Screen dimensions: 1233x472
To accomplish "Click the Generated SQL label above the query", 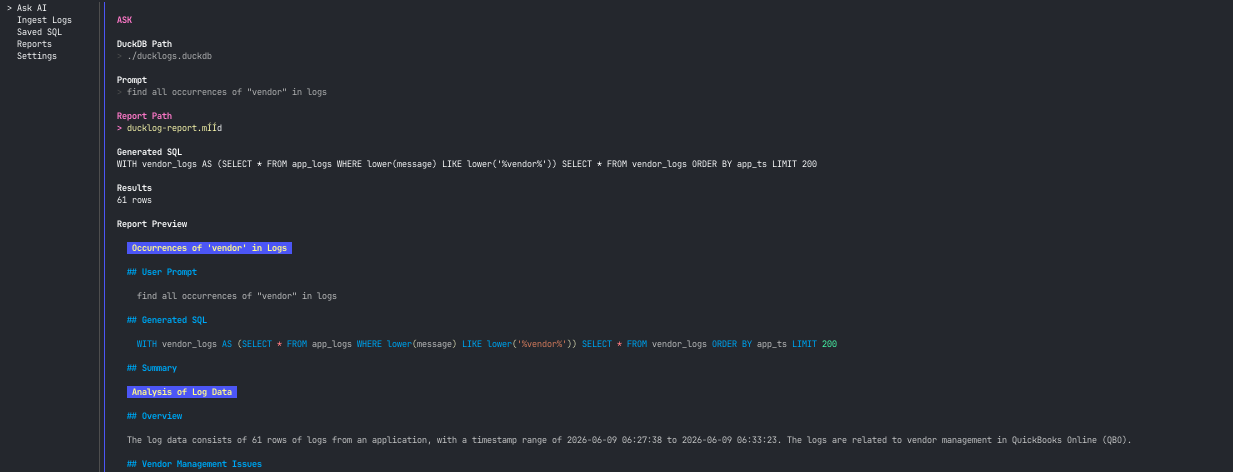I will [x=149, y=152].
